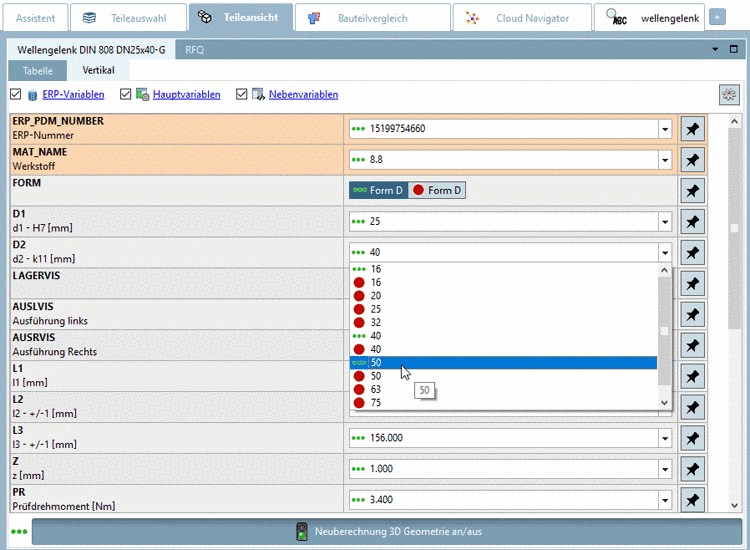Collapse the D2 value dropdown
Viewport: 750px width, 550px height.
tap(665, 253)
